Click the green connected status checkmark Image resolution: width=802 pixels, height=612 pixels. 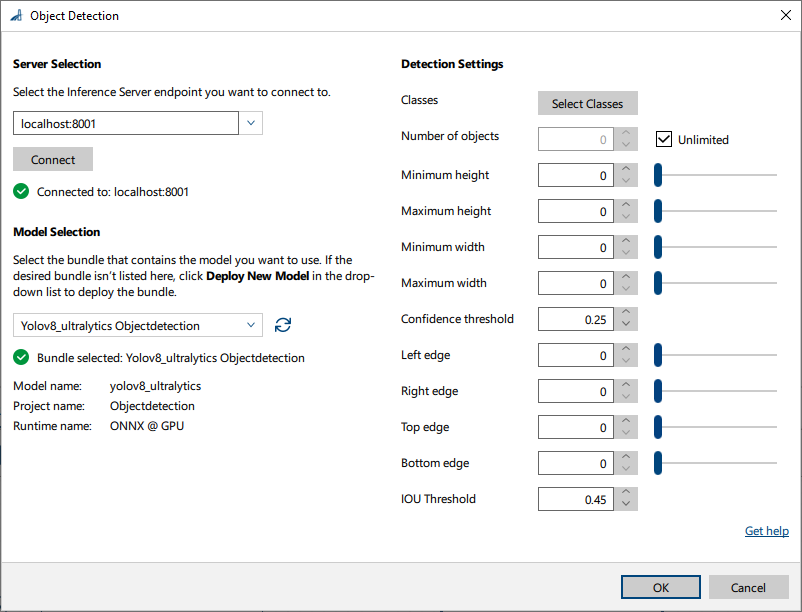[21, 192]
